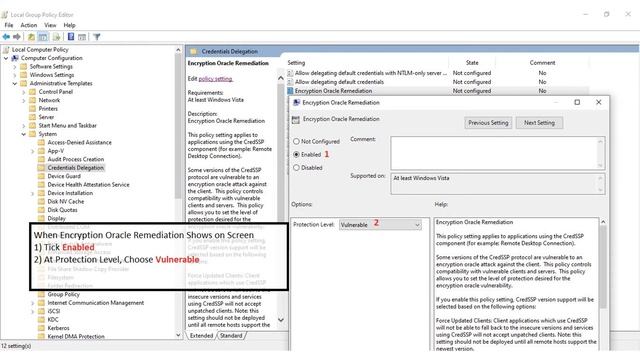Click the policy icon beside Encryption Oracle Remediation row
This screenshot has height=360, width=640.
(290, 91)
